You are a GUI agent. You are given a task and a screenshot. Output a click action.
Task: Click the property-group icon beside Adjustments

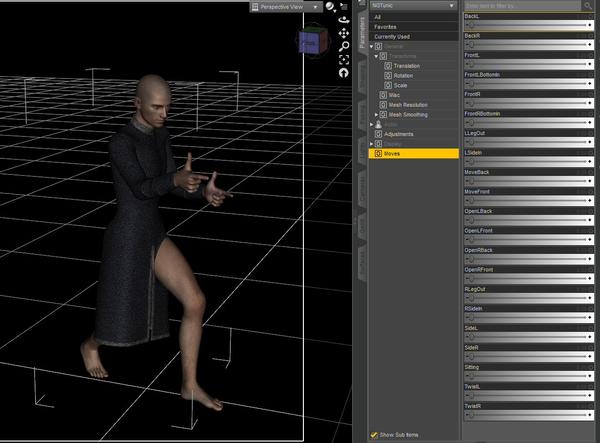[x=378, y=134]
